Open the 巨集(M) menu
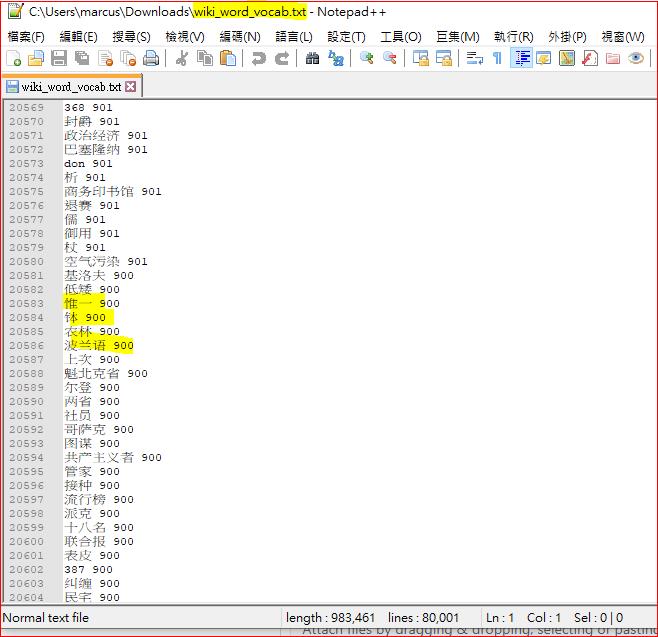This screenshot has width=658, height=637. tap(458, 37)
